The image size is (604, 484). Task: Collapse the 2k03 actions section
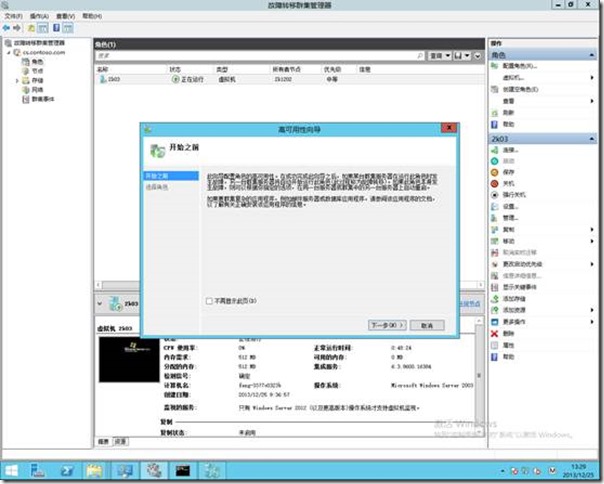click(592, 139)
